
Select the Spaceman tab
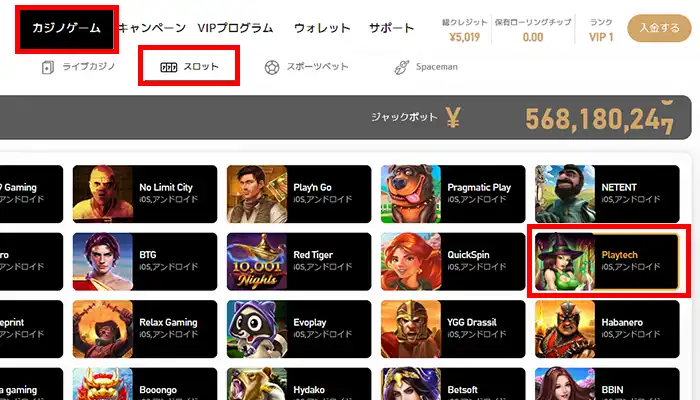(426, 67)
